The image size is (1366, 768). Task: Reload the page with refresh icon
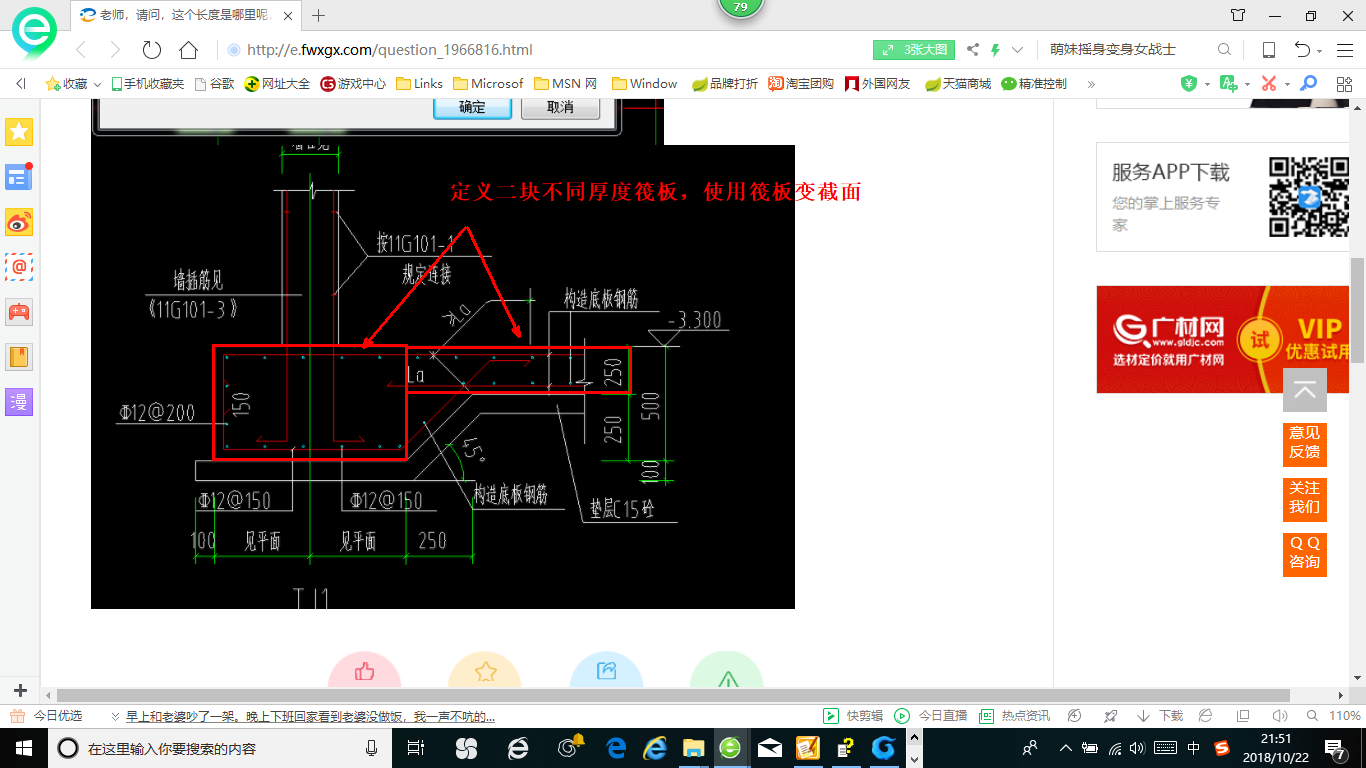[152, 50]
